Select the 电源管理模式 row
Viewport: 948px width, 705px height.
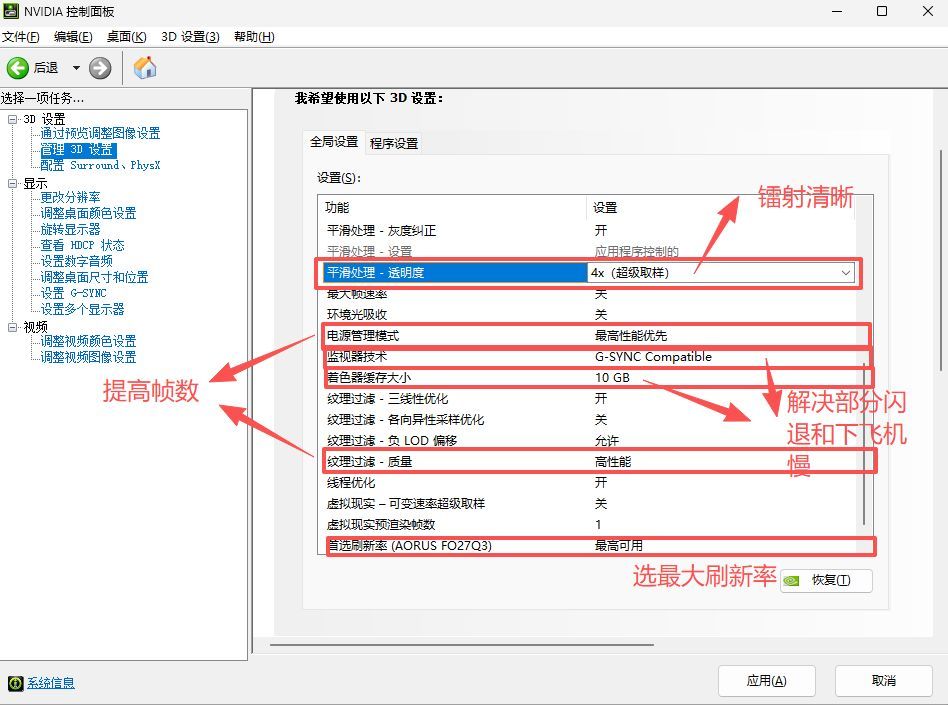[591, 336]
